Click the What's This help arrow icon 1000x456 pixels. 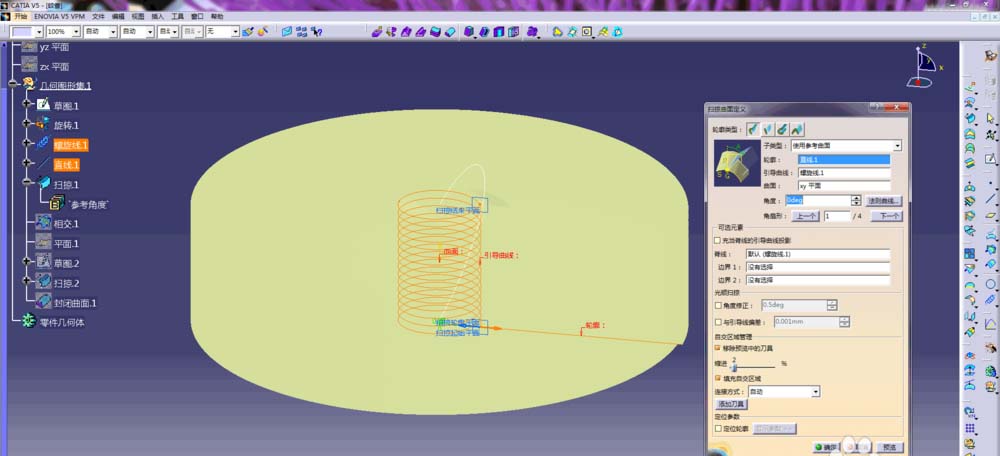(316, 31)
